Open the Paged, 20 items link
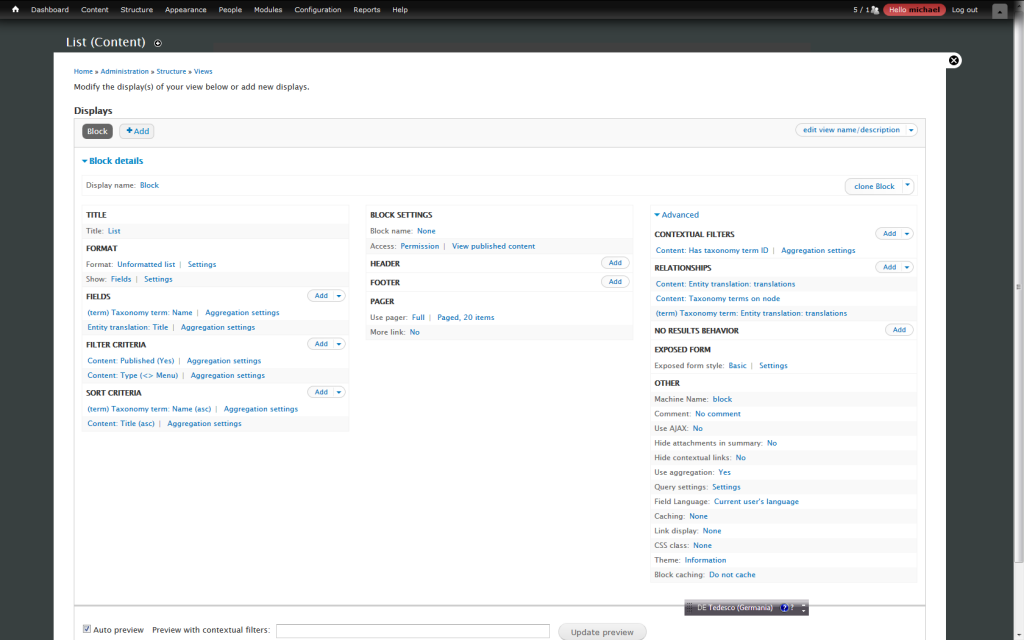The height and width of the screenshot is (640, 1024). coord(465,317)
